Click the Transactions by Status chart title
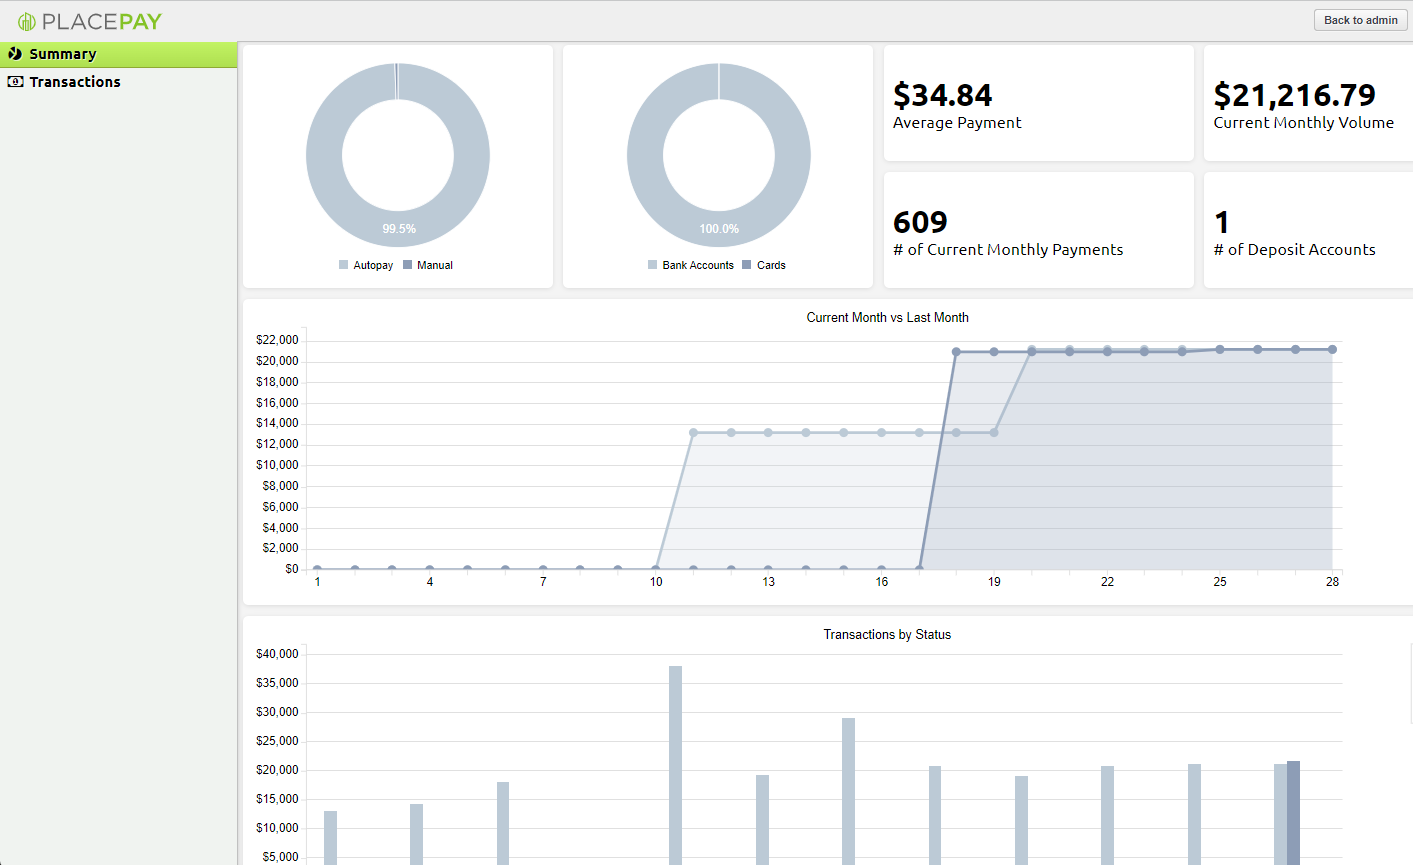The width and height of the screenshot is (1413, 865). 887,635
